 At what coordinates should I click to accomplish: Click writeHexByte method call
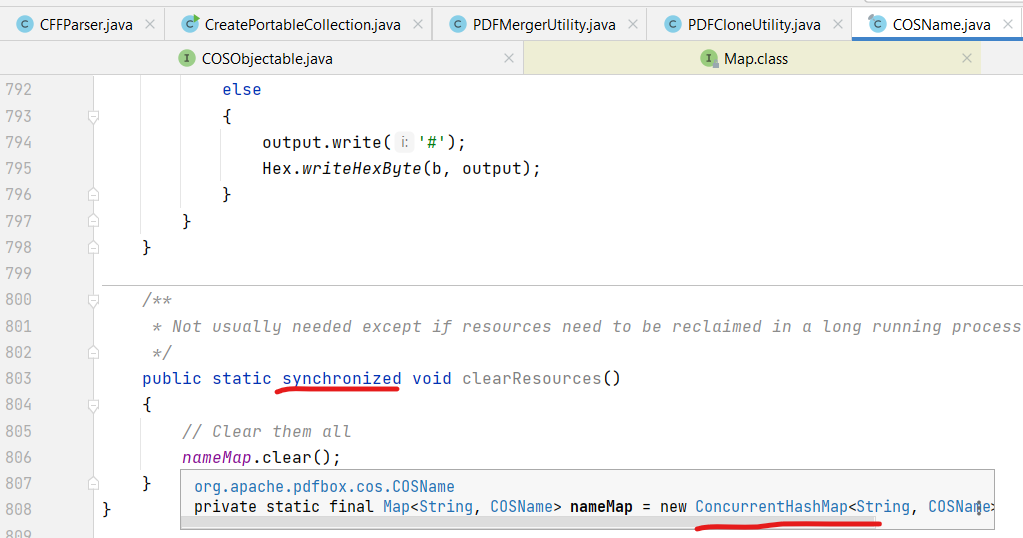click(x=361, y=169)
